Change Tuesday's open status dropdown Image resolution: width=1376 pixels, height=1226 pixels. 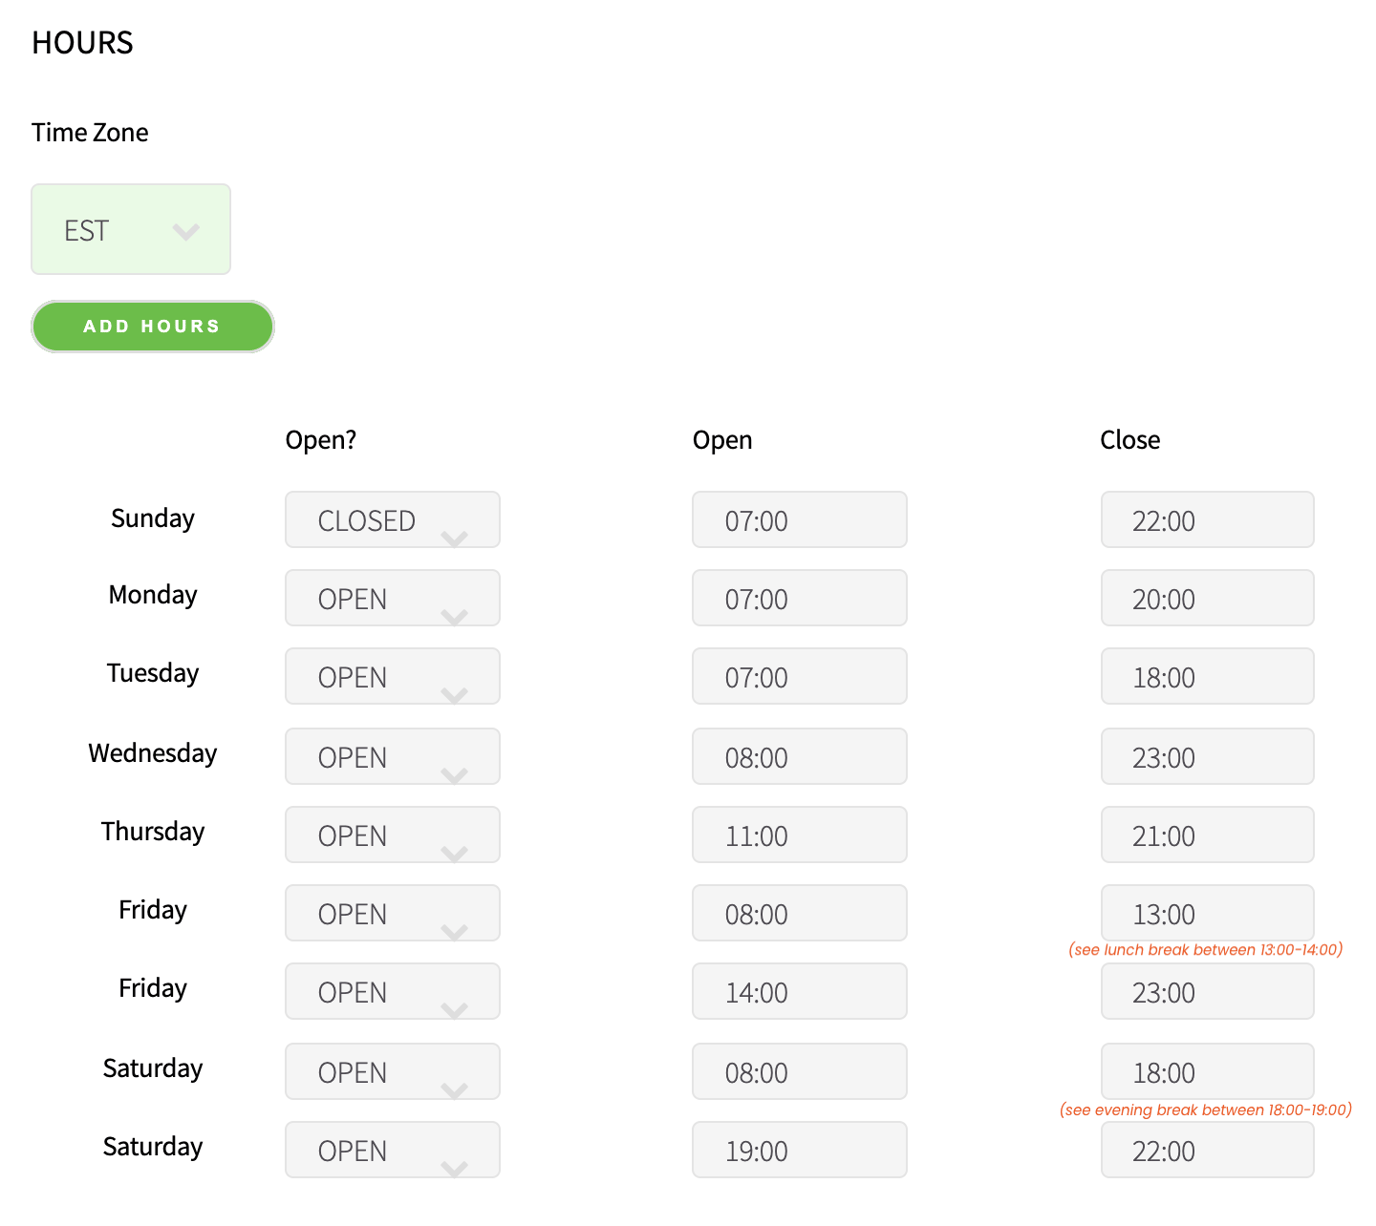tap(392, 677)
